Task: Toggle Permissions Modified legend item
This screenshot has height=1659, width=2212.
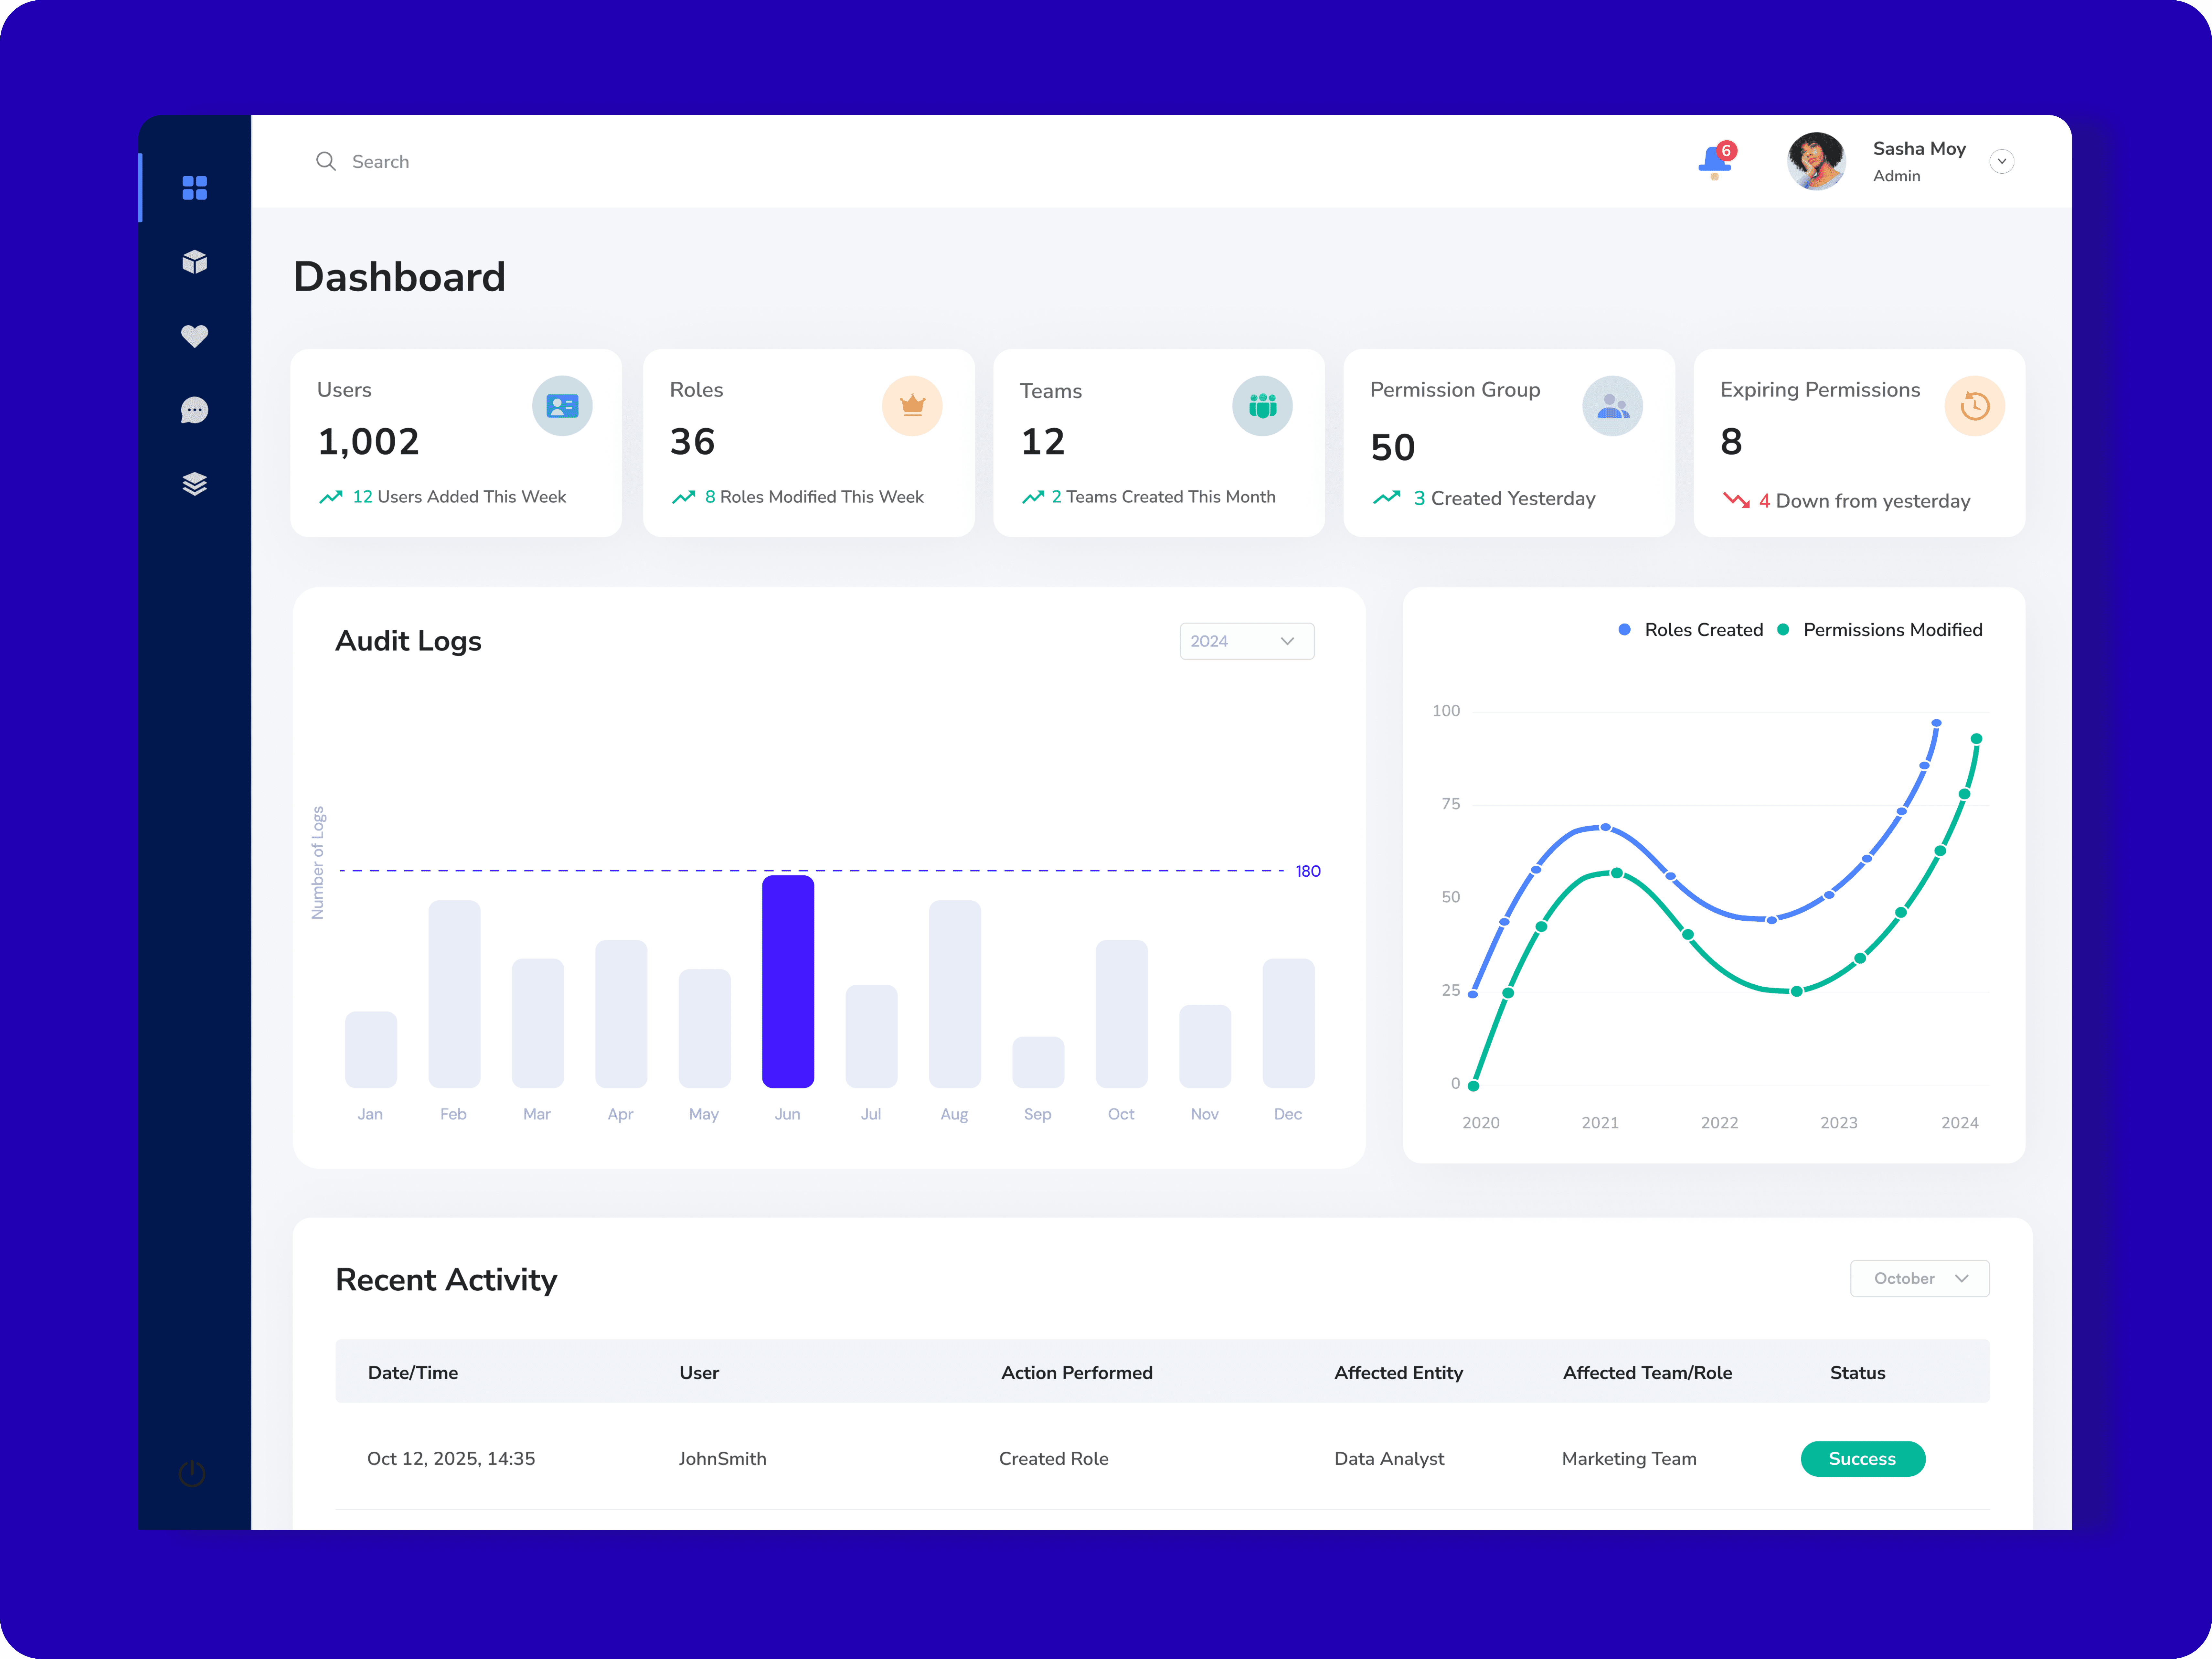Action: click(x=1880, y=630)
